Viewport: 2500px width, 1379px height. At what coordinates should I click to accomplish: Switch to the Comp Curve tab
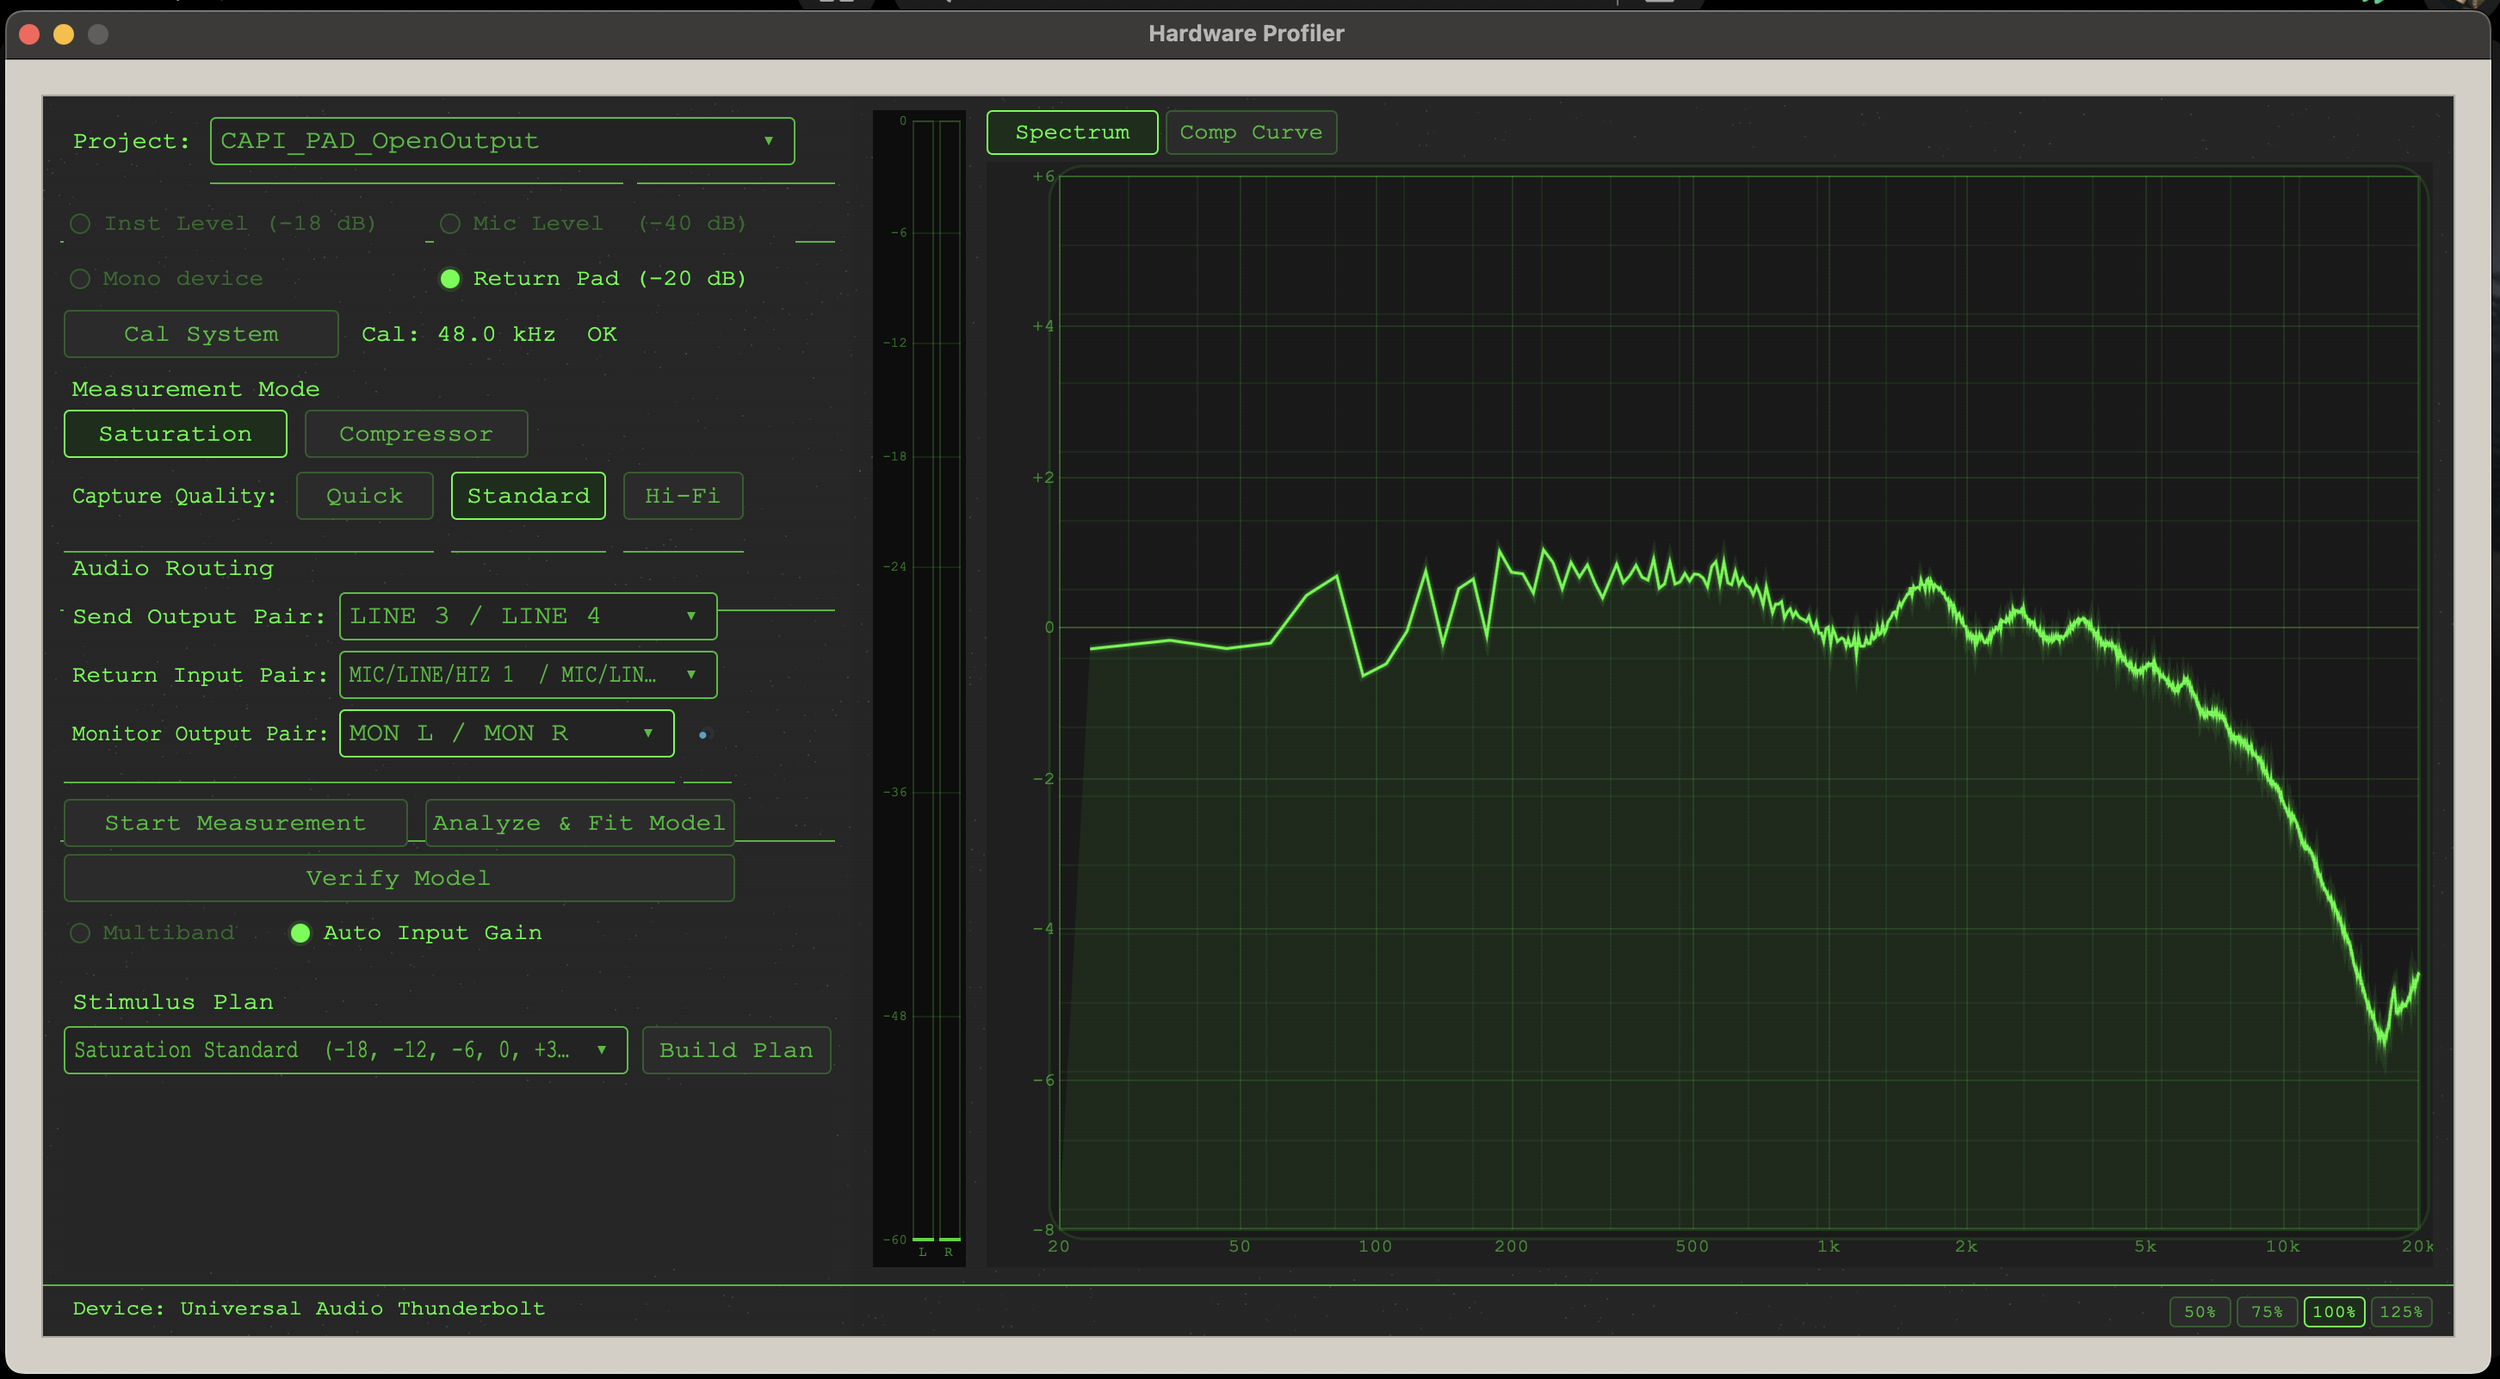pyautogui.click(x=1251, y=132)
